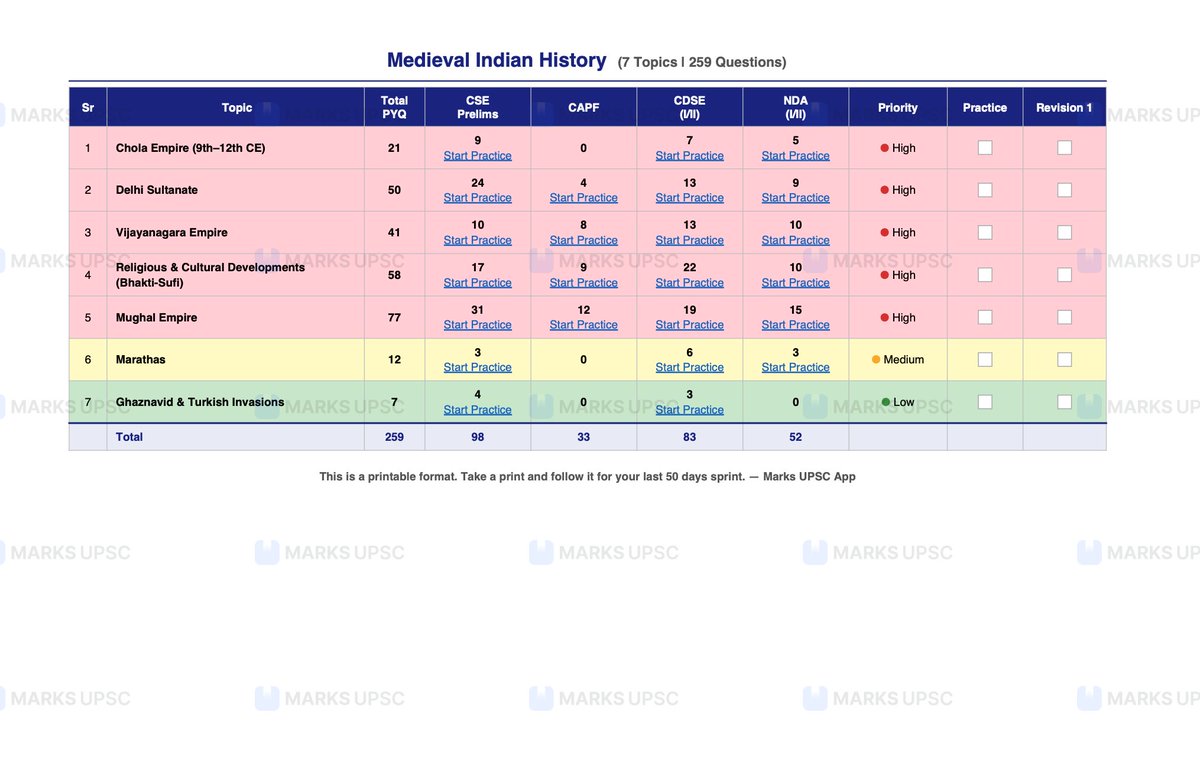Open NDA Start Practice for Chola Empire
Screen dimensions: 1200x780
[796, 156]
